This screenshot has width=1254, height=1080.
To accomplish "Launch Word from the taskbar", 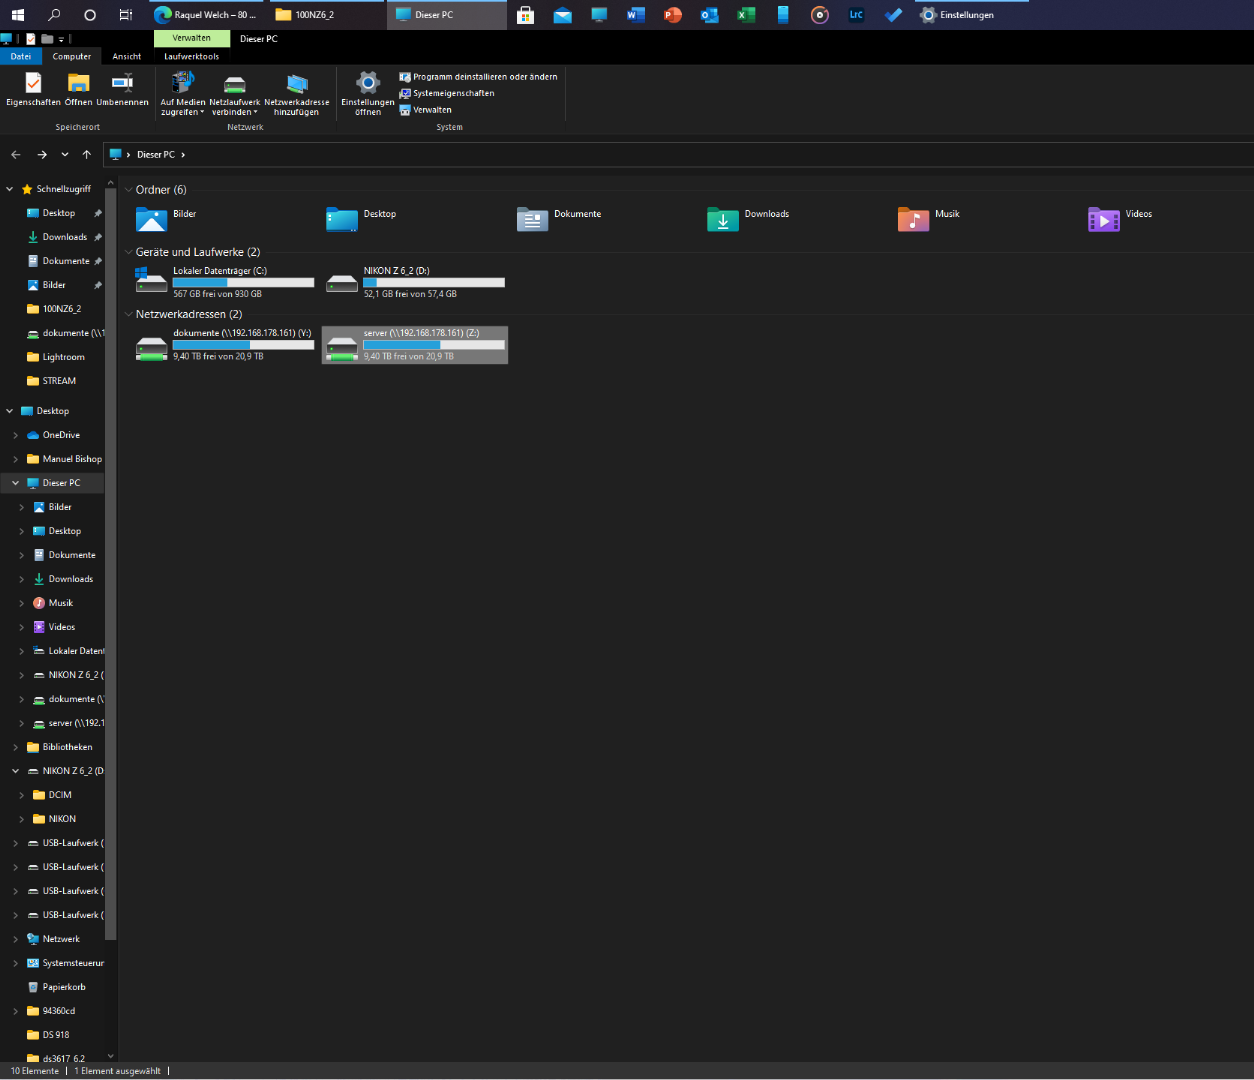I will 636,15.
